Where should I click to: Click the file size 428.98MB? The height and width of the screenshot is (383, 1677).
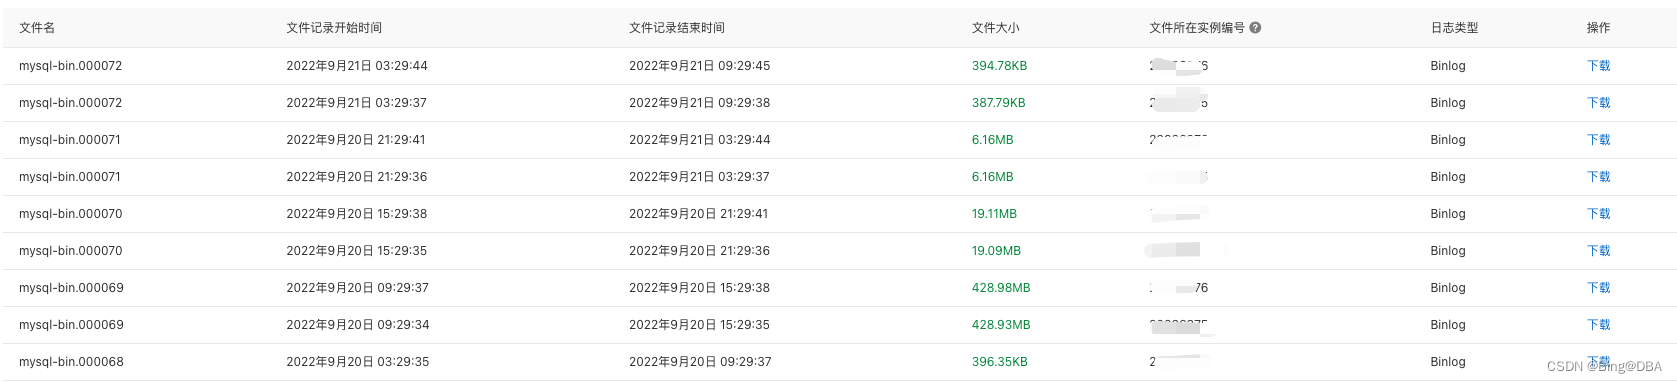click(x=1001, y=288)
